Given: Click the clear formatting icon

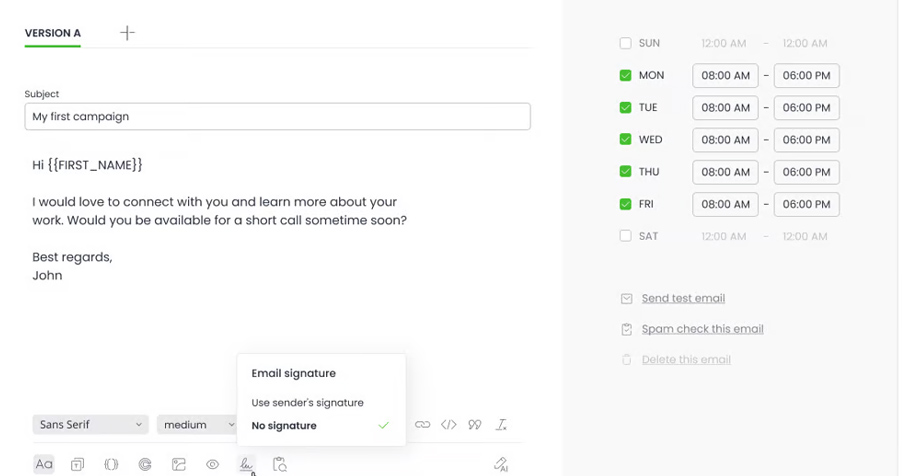Looking at the screenshot, I should [x=502, y=425].
